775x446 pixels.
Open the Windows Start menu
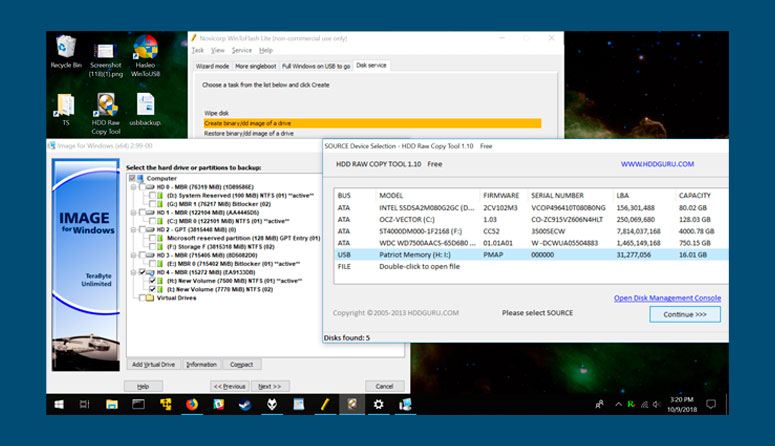(59, 404)
